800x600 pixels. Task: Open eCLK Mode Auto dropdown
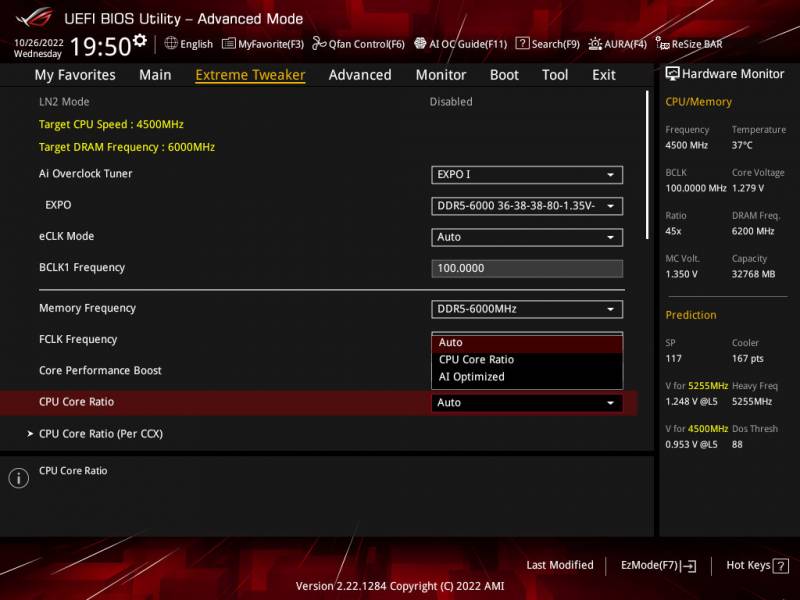point(527,237)
